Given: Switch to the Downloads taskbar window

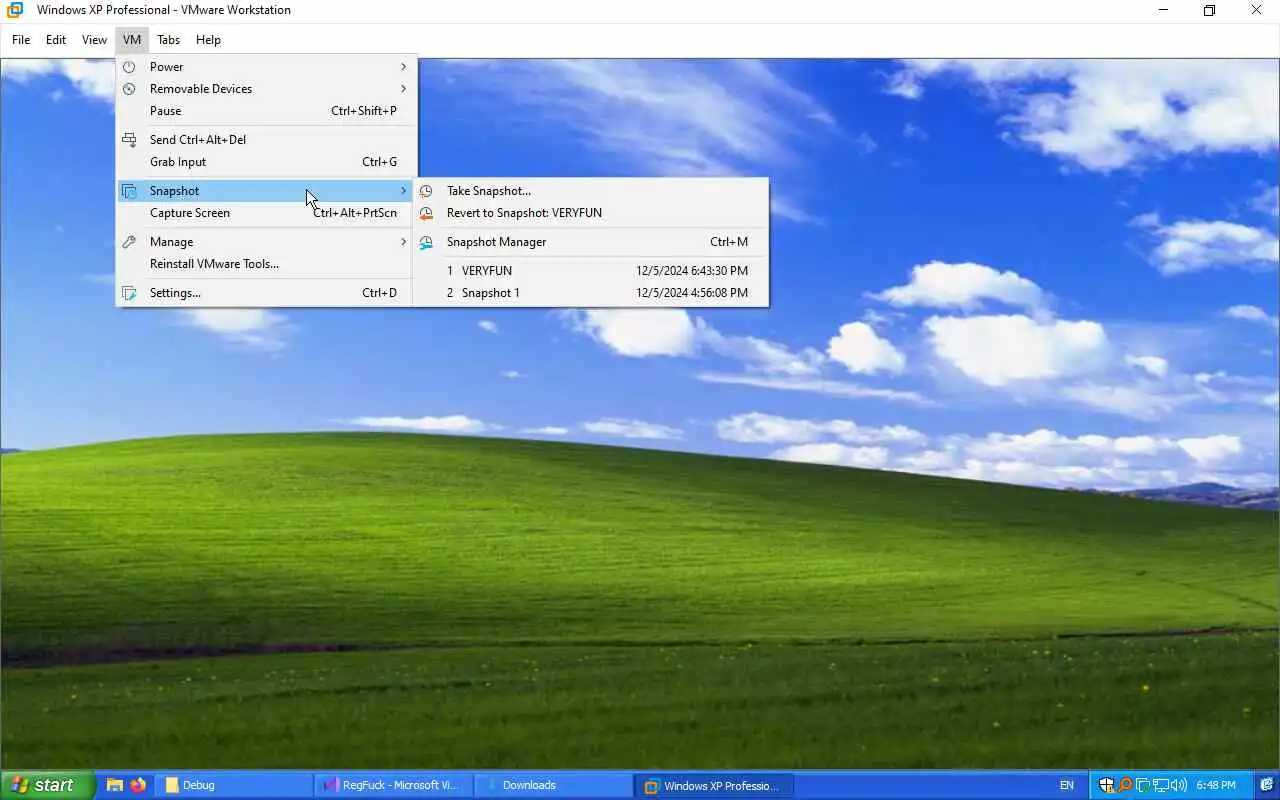Looking at the screenshot, I should (x=553, y=785).
